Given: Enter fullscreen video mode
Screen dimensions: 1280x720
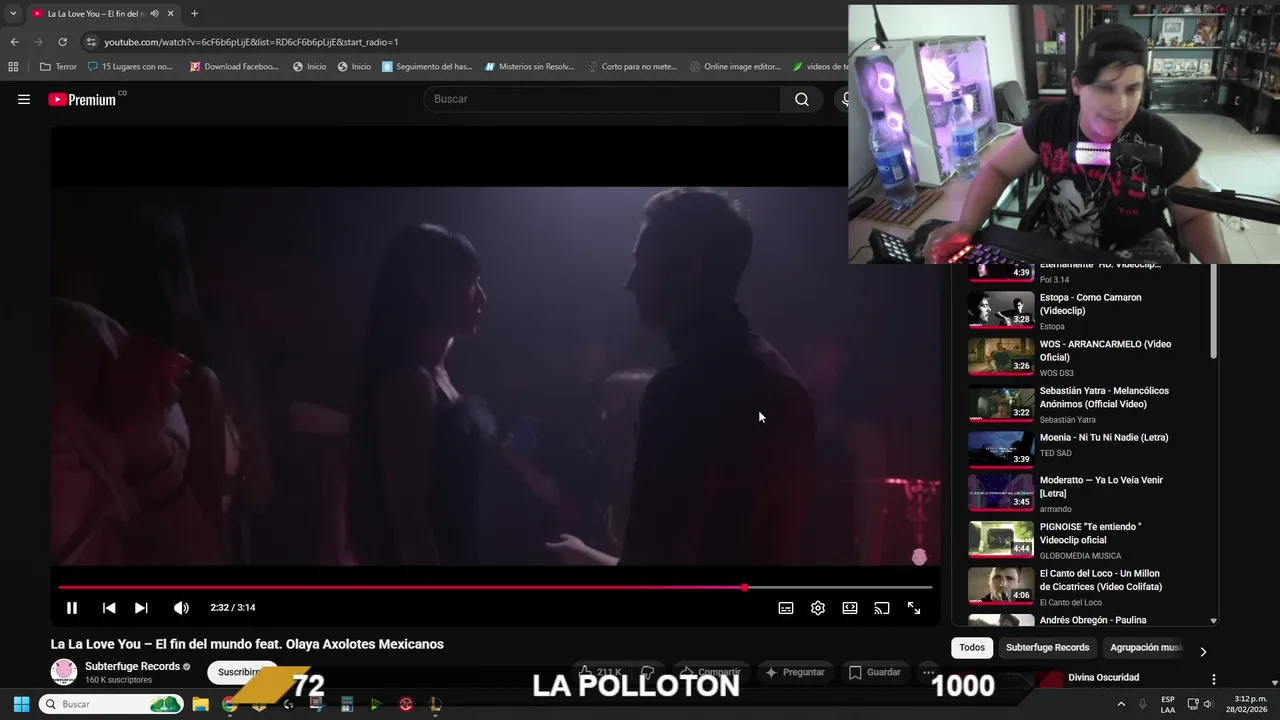Looking at the screenshot, I should click(914, 608).
